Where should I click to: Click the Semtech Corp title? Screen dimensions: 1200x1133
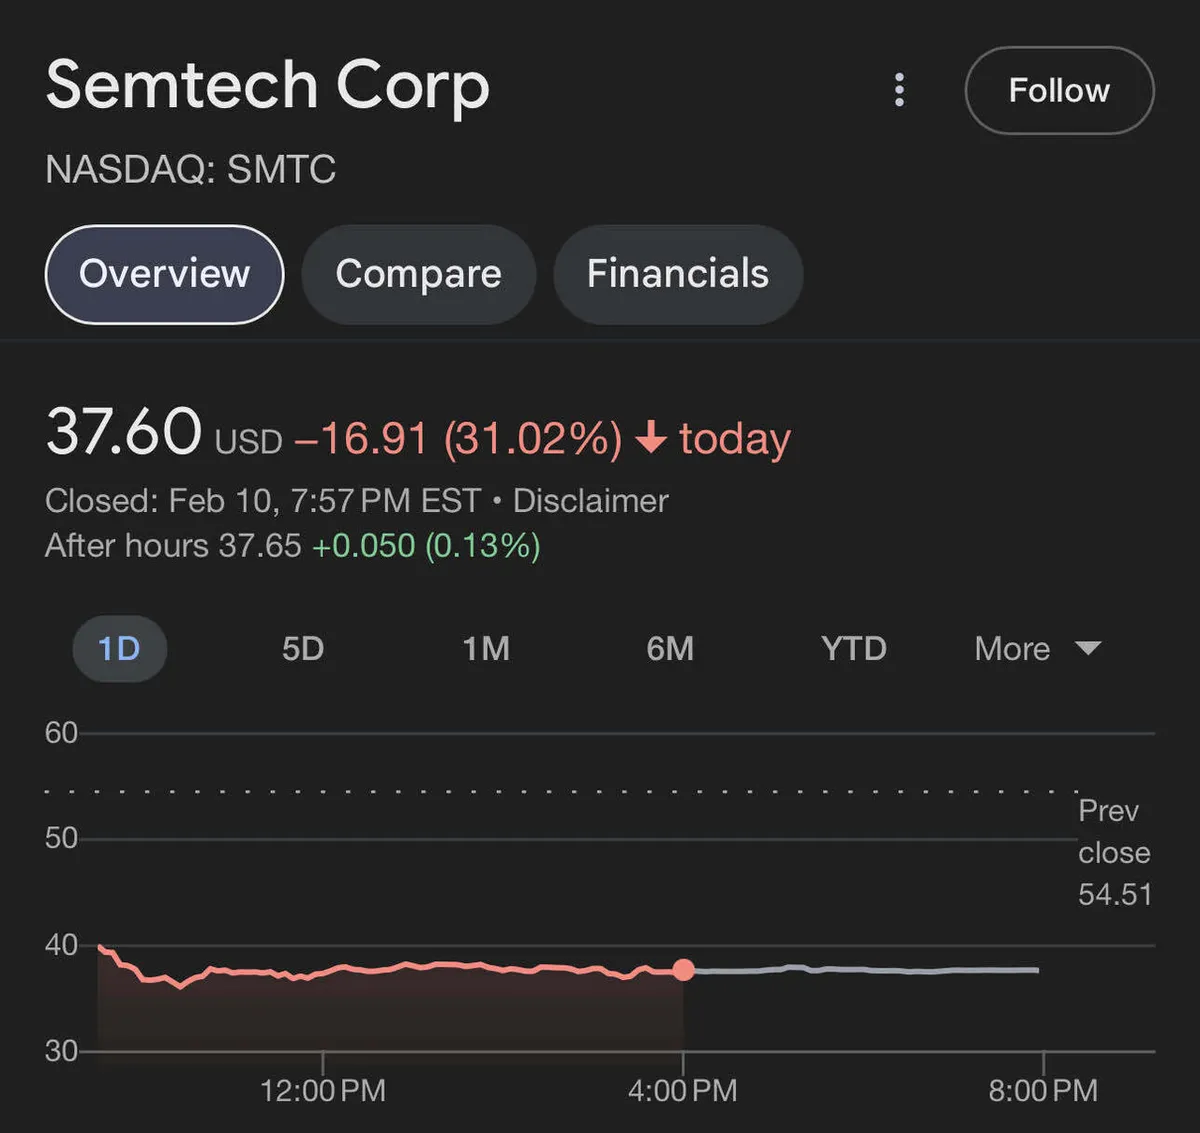tap(268, 85)
